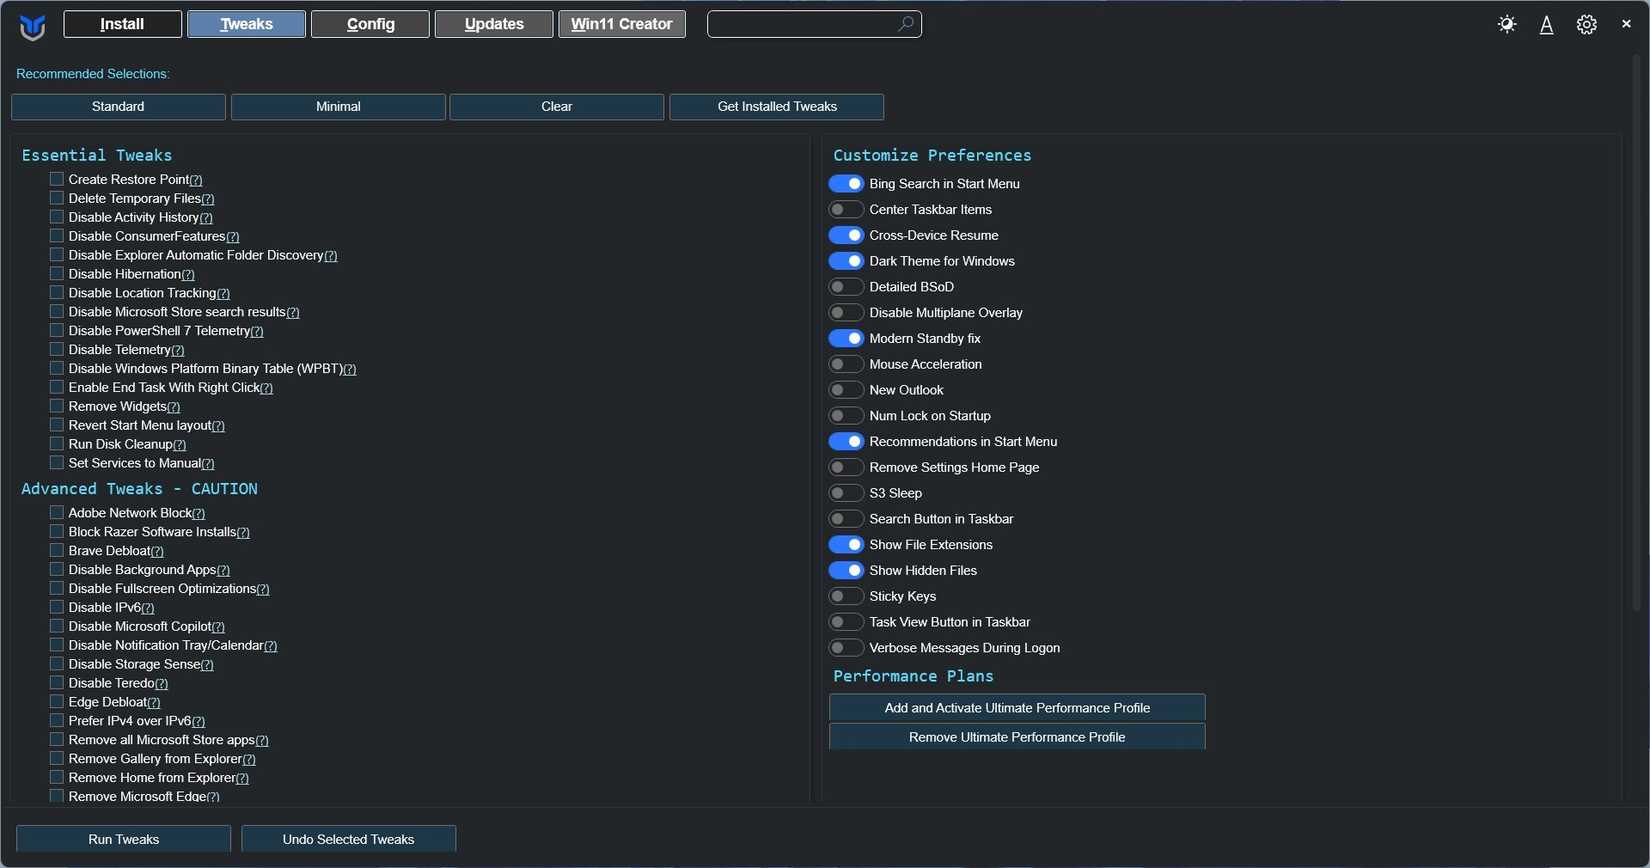The height and width of the screenshot is (868, 1650).
Task: Tick Disable Notification Tray/Calendar checkbox
Action: pos(57,645)
